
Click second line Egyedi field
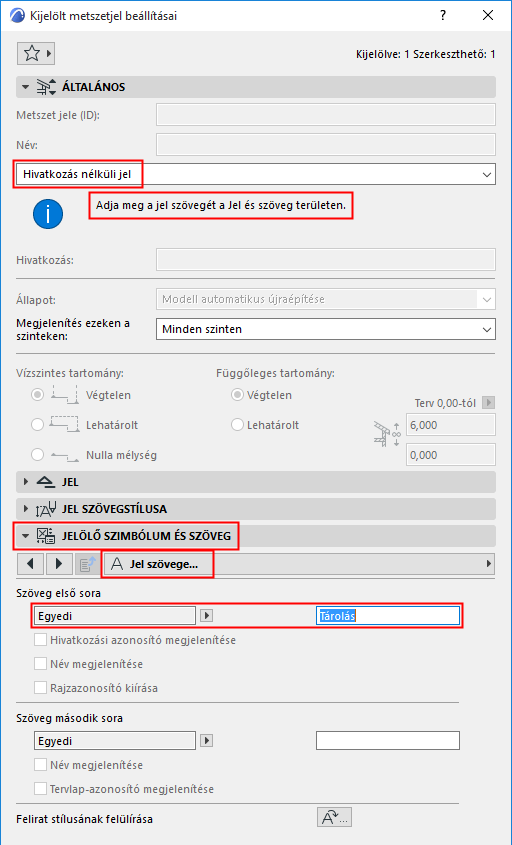click(115, 740)
